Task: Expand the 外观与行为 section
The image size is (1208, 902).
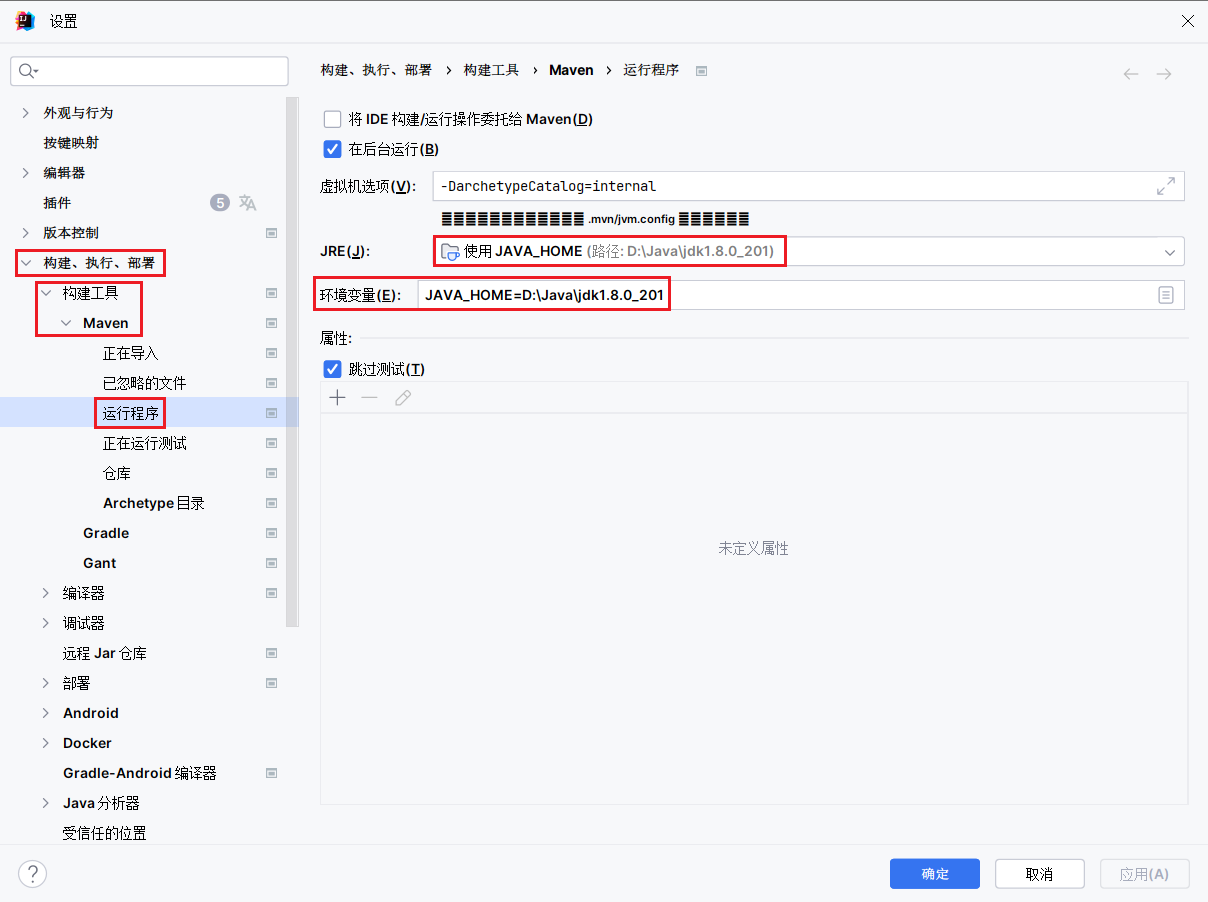Action: pyautogui.click(x=25, y=113)
